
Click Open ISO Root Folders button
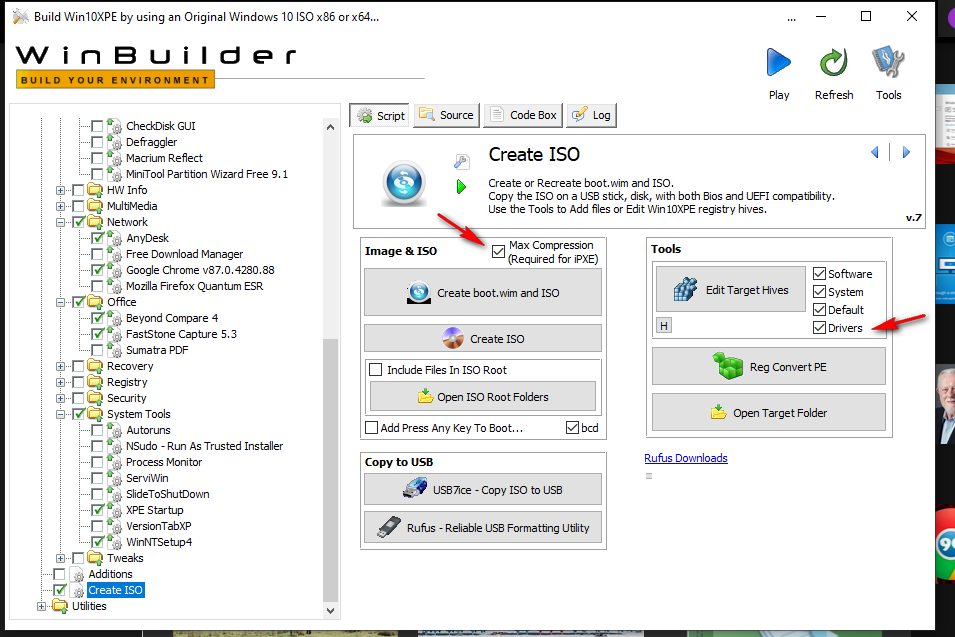[482, 396]
